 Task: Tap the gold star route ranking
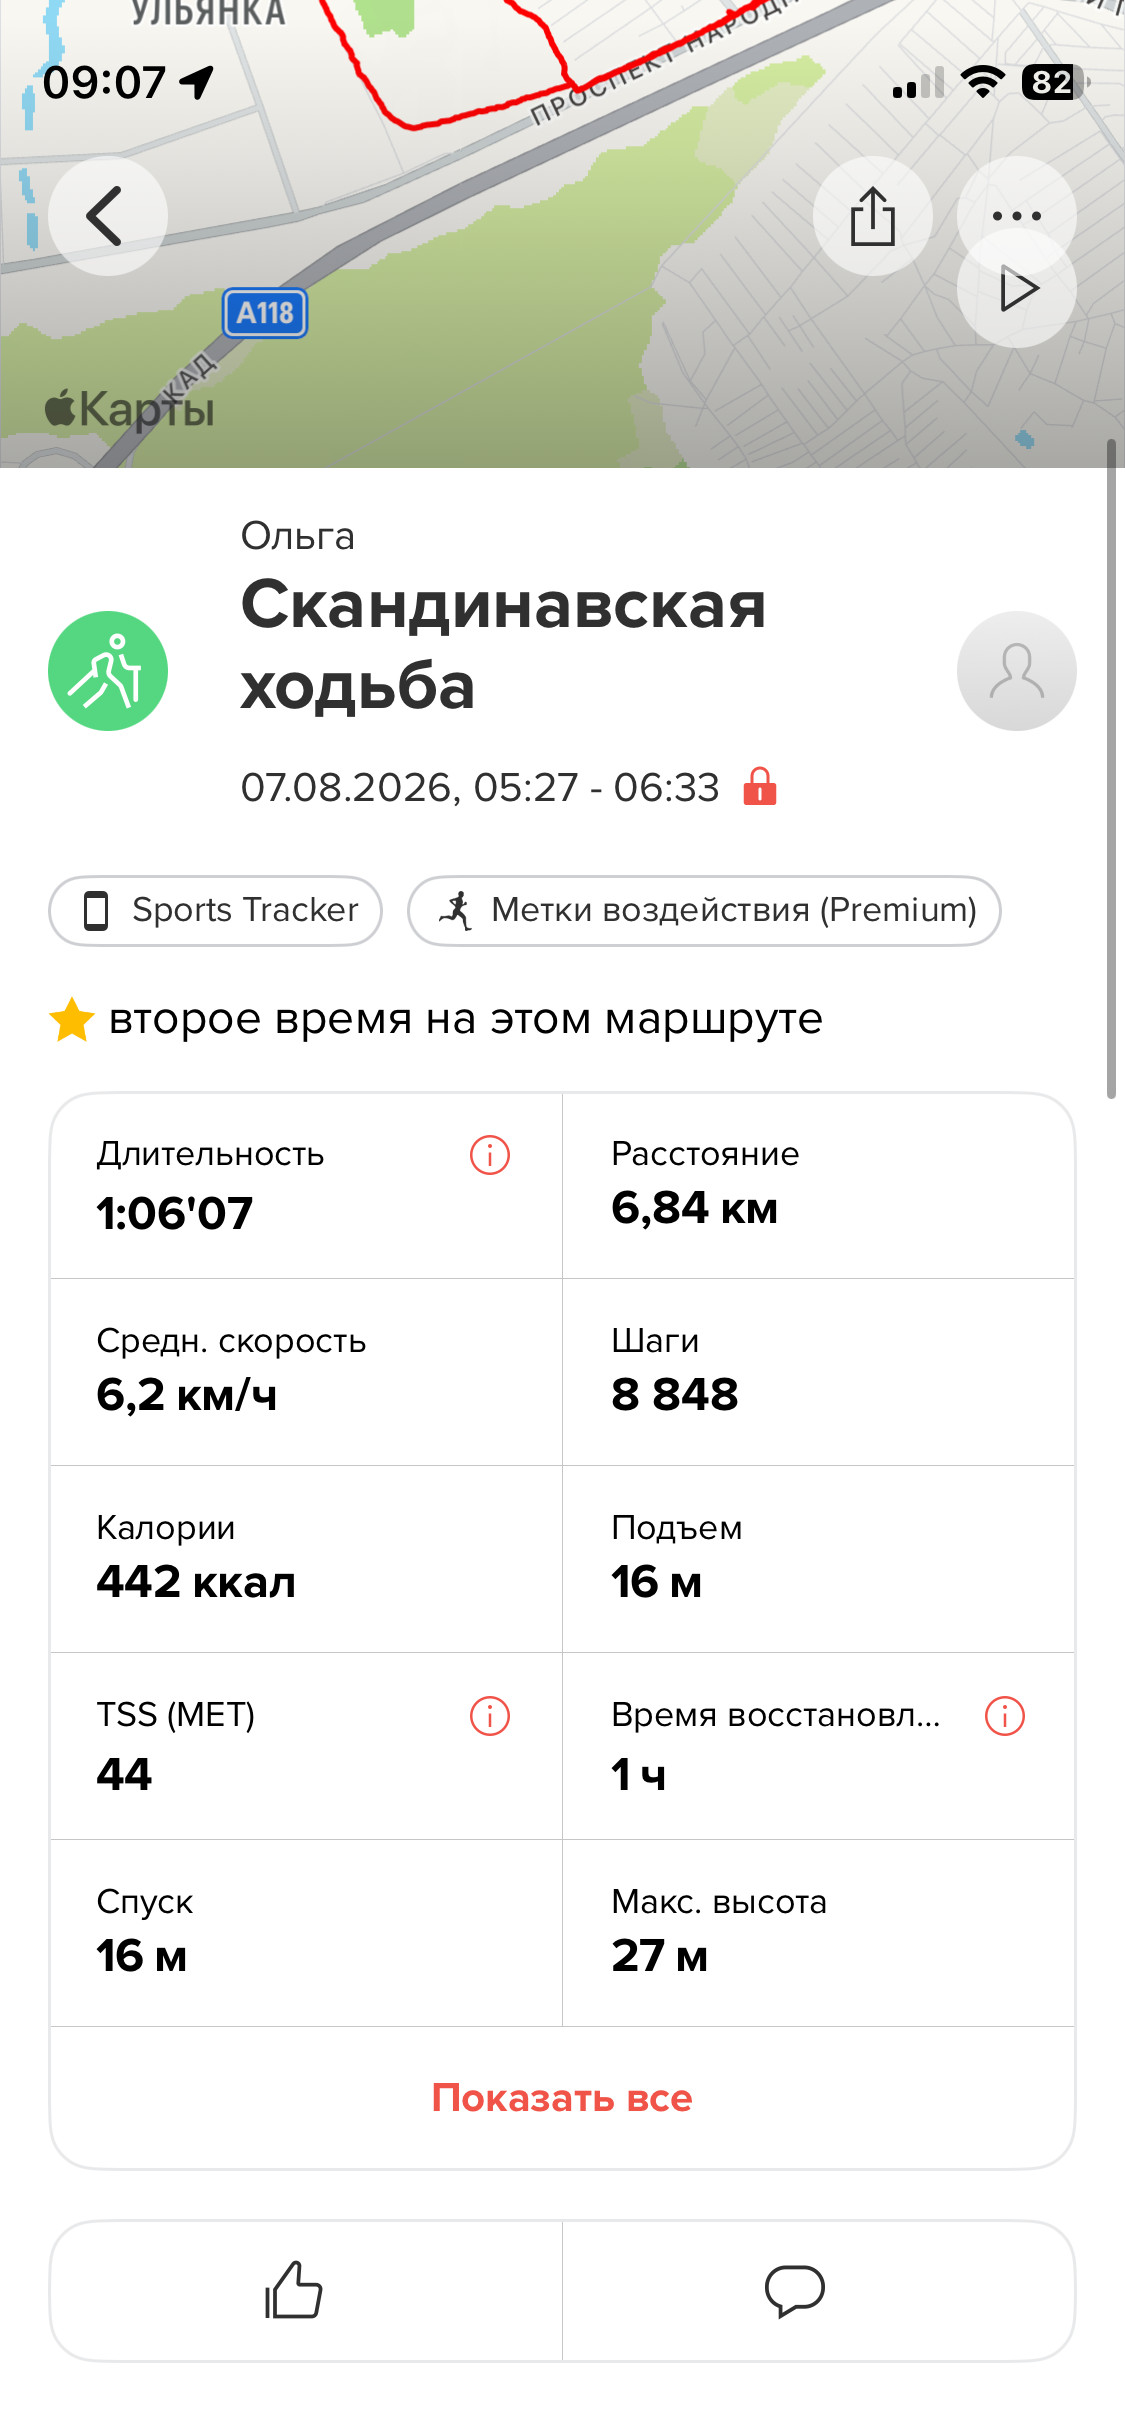click(72, 1020)
